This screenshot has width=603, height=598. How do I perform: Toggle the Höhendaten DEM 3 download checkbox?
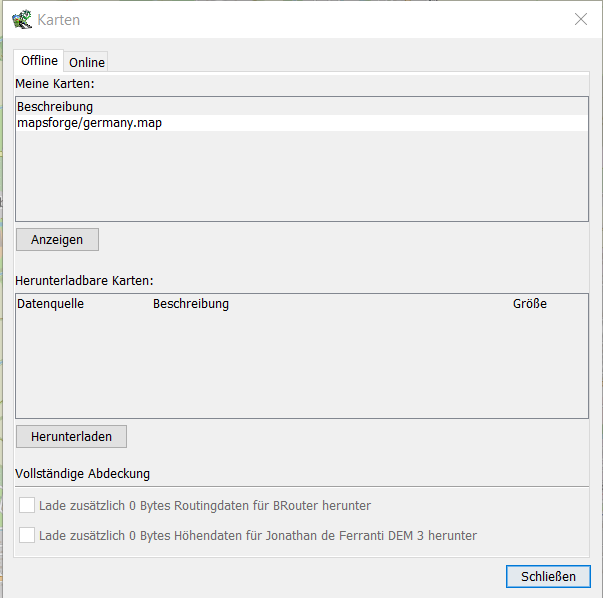pyautogui.click(x=27, y=535)
